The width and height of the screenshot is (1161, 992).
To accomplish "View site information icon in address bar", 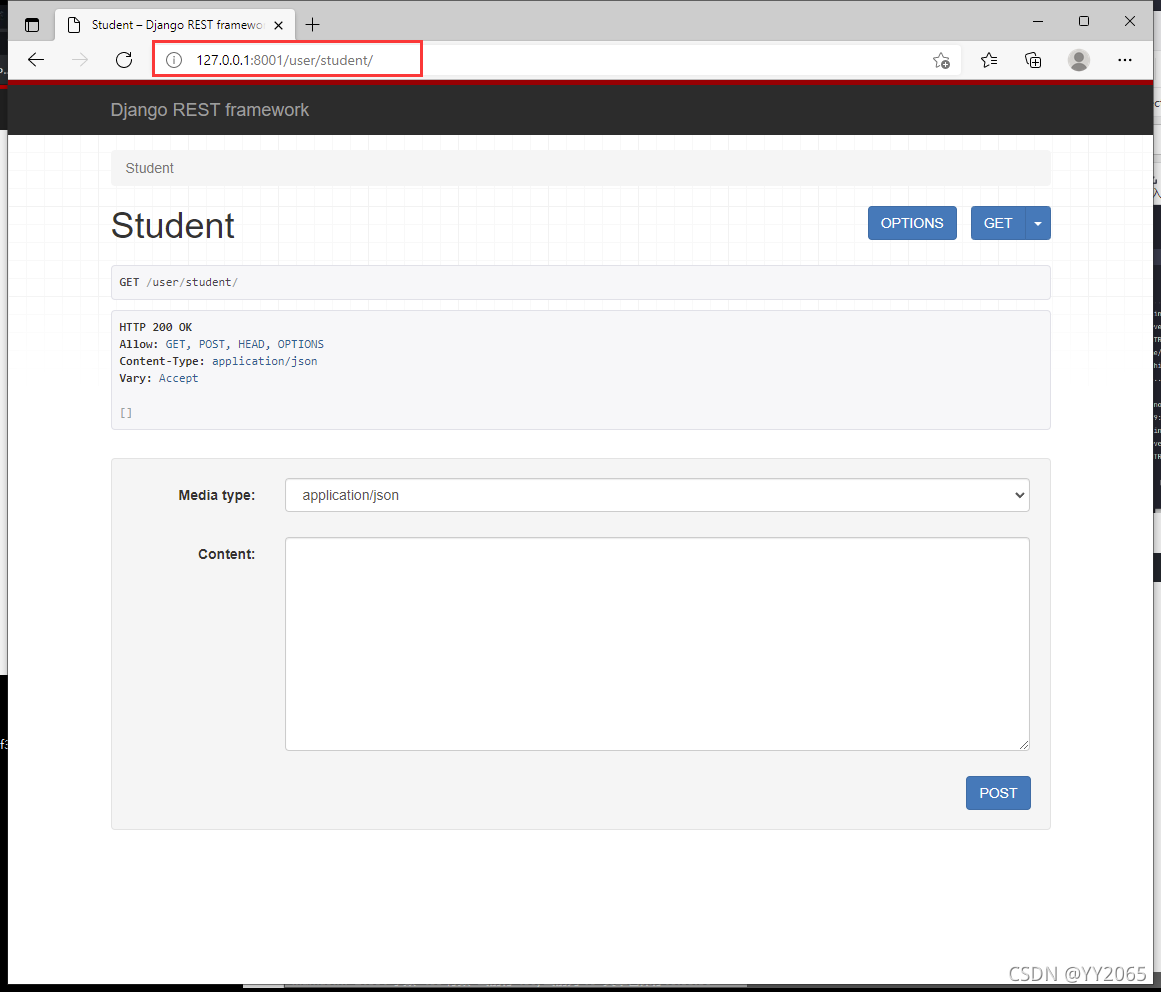I will point(173,60).
